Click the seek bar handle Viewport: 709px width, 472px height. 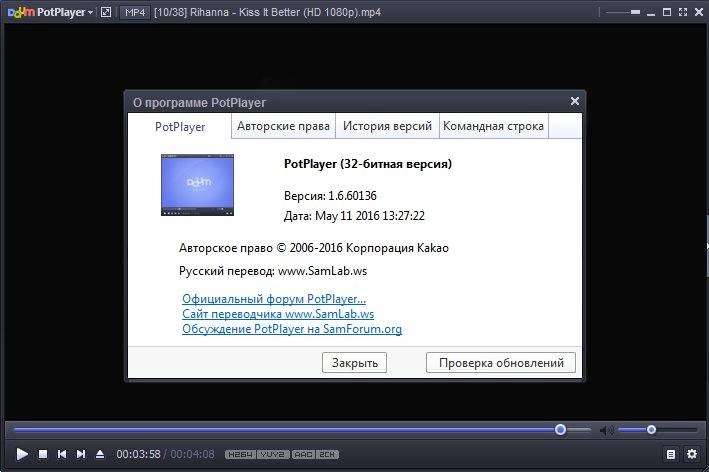point(560,430)
